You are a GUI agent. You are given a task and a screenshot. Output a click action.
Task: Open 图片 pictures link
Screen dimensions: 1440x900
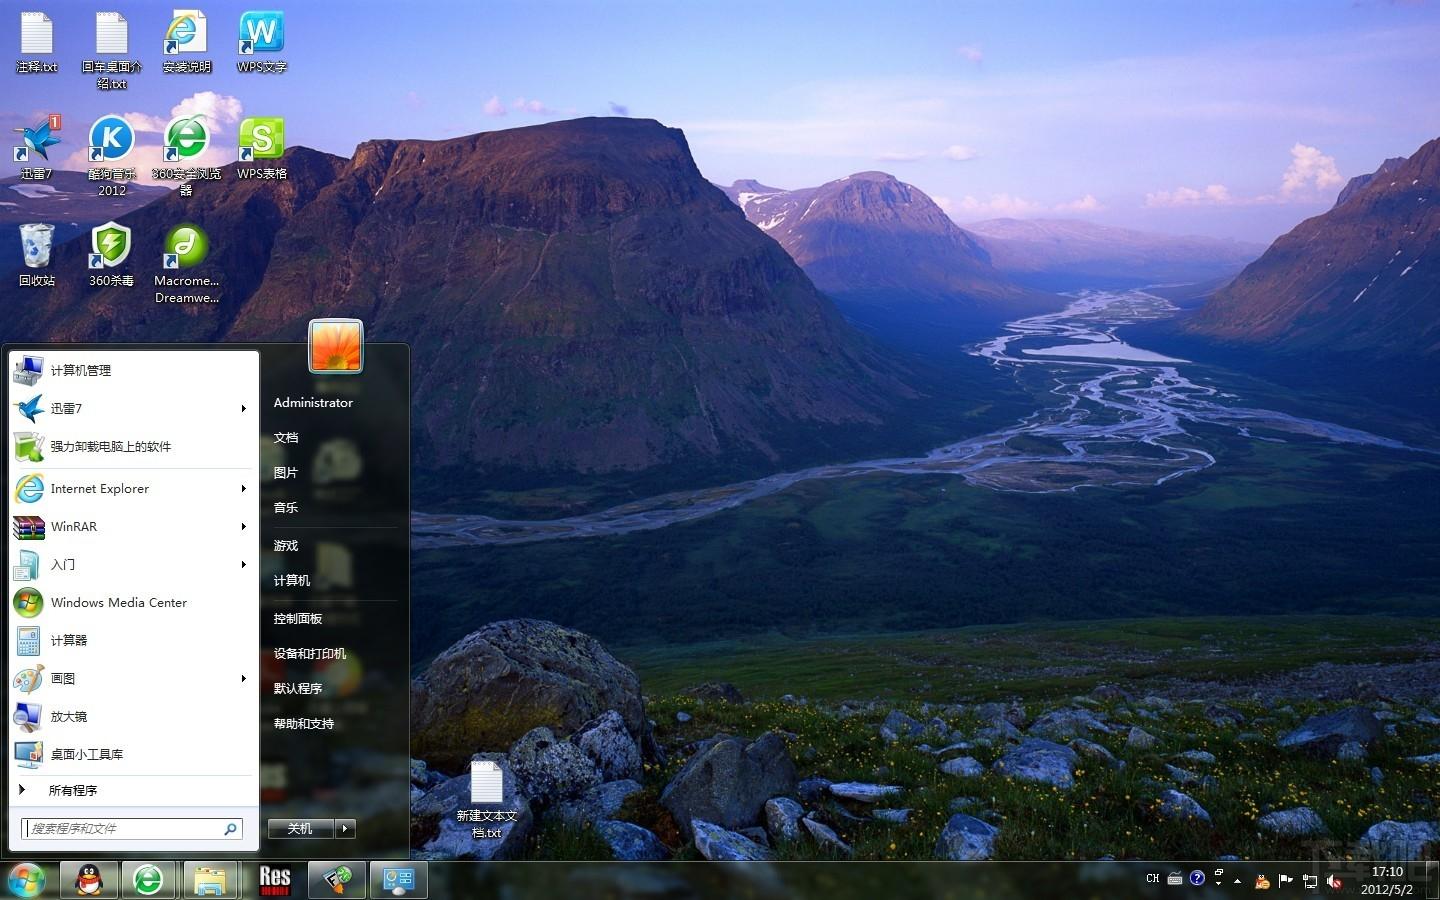(x=286, y=472)
